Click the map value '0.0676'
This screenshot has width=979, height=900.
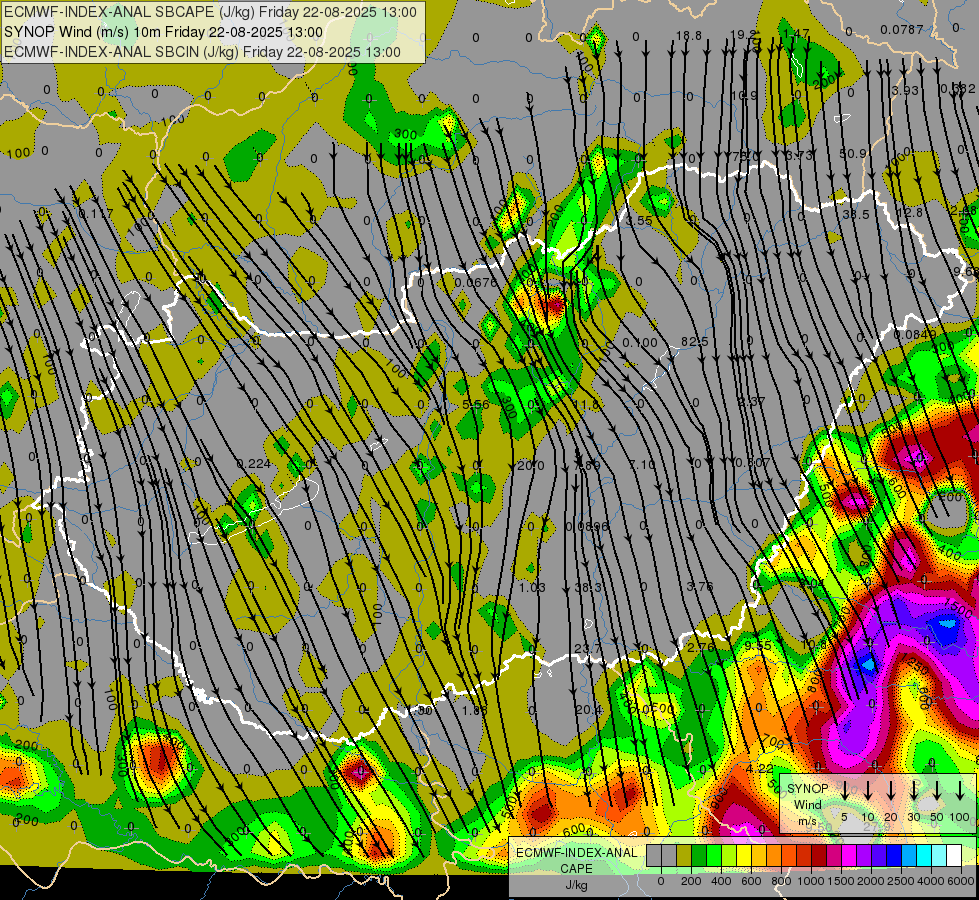[476, 283]
